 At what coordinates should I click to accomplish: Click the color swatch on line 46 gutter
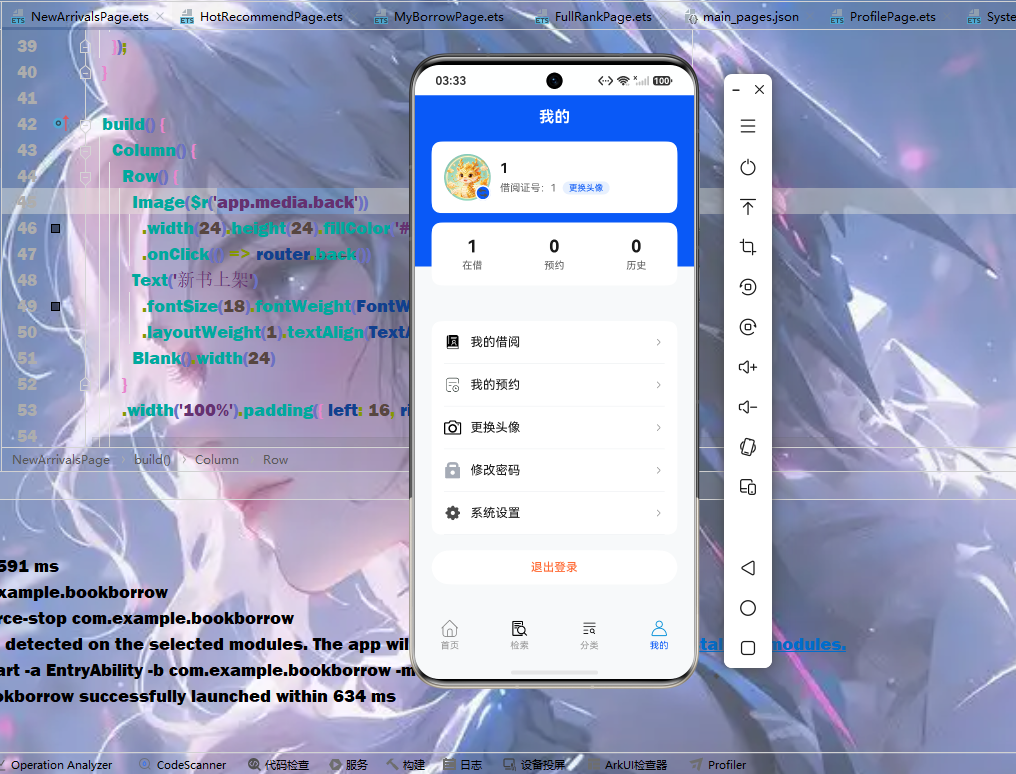click(x=56, y=228)
